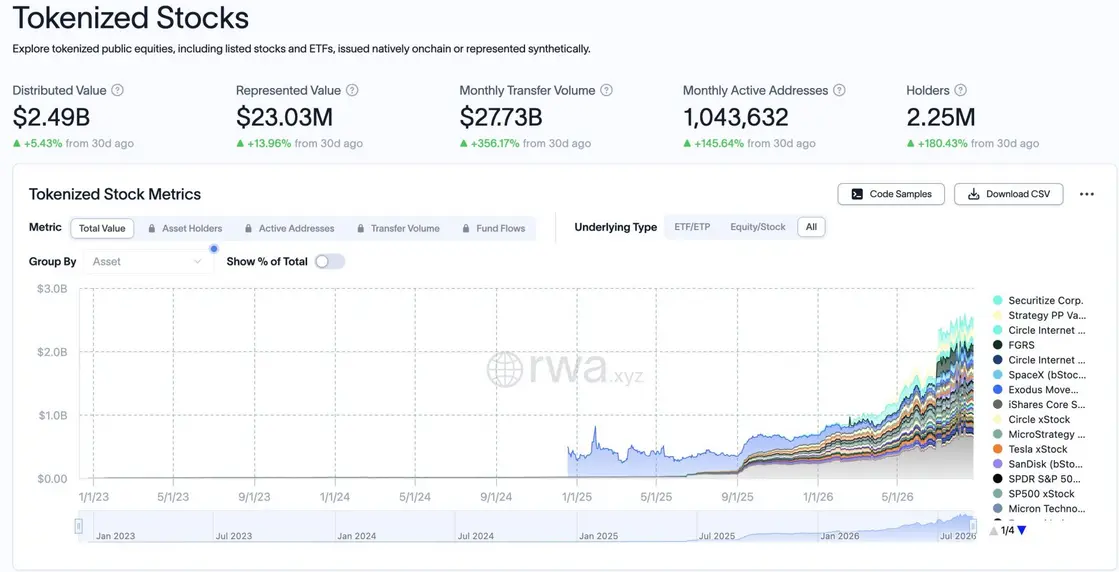Click the lock icon beside Transfer Volume
Viewport: 1119px width, 572px height.
pos(360,229)
